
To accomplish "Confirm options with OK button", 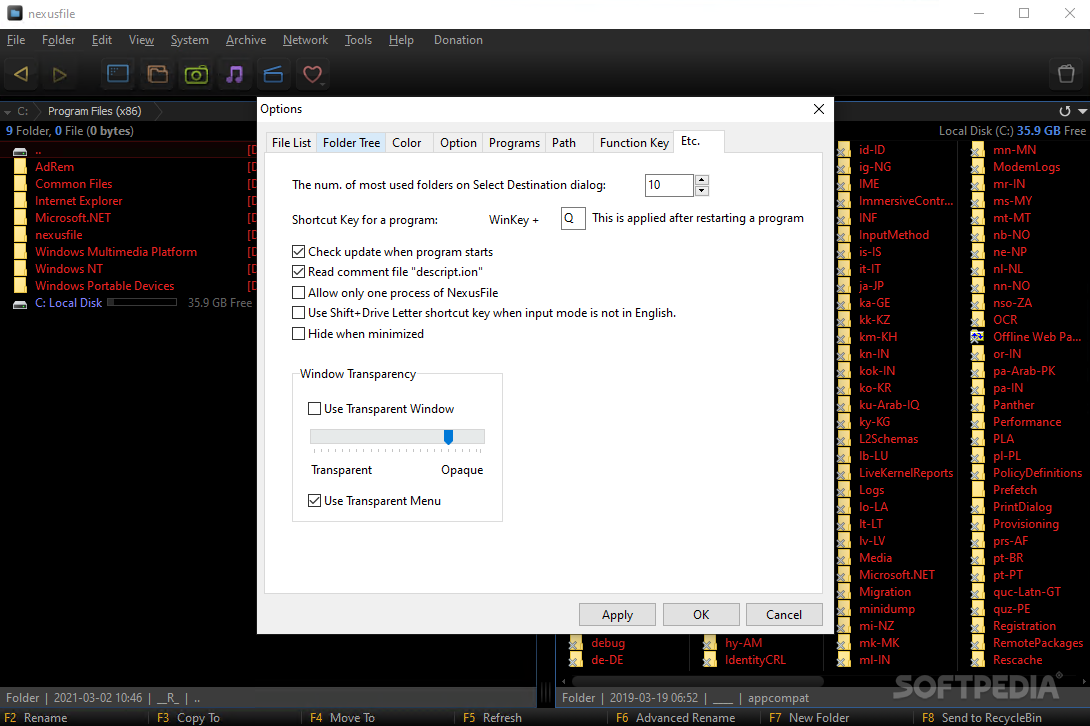I will 701,615.
